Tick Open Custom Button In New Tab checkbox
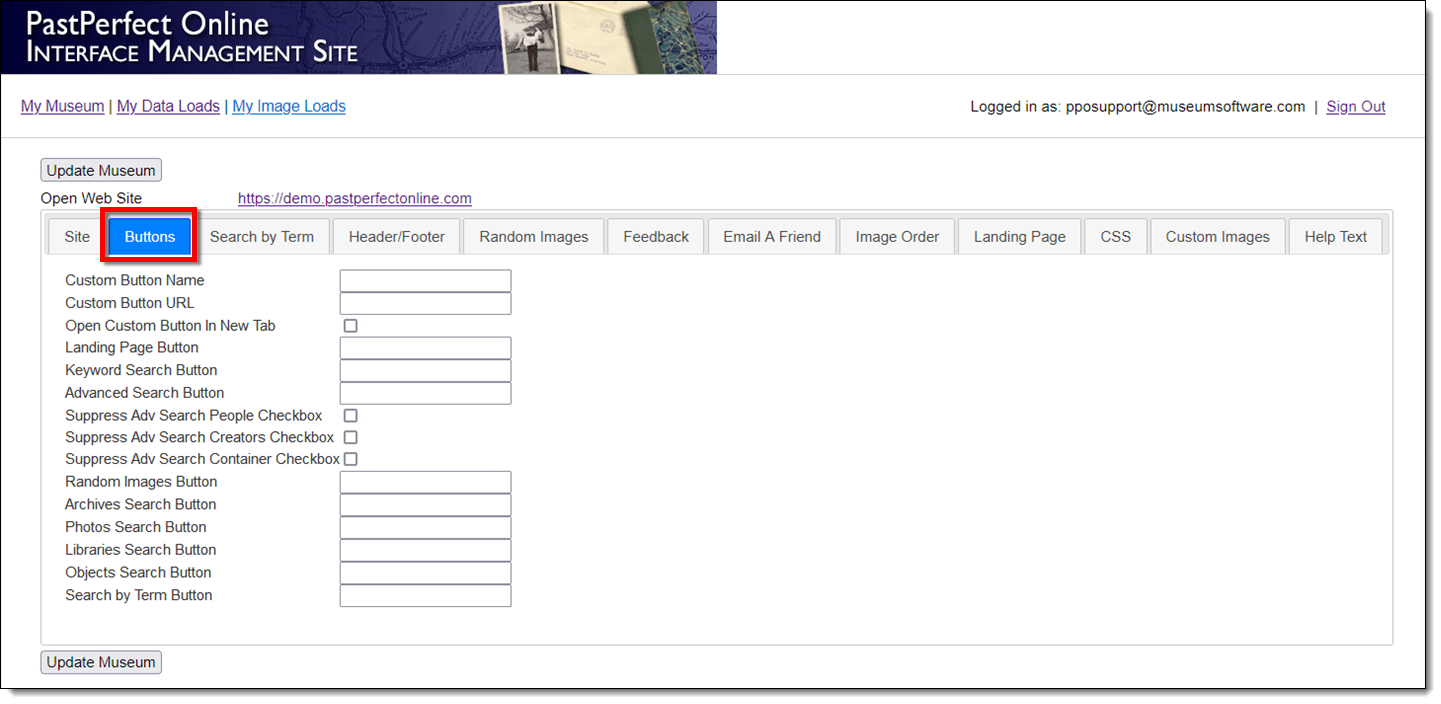 [350, 326]
